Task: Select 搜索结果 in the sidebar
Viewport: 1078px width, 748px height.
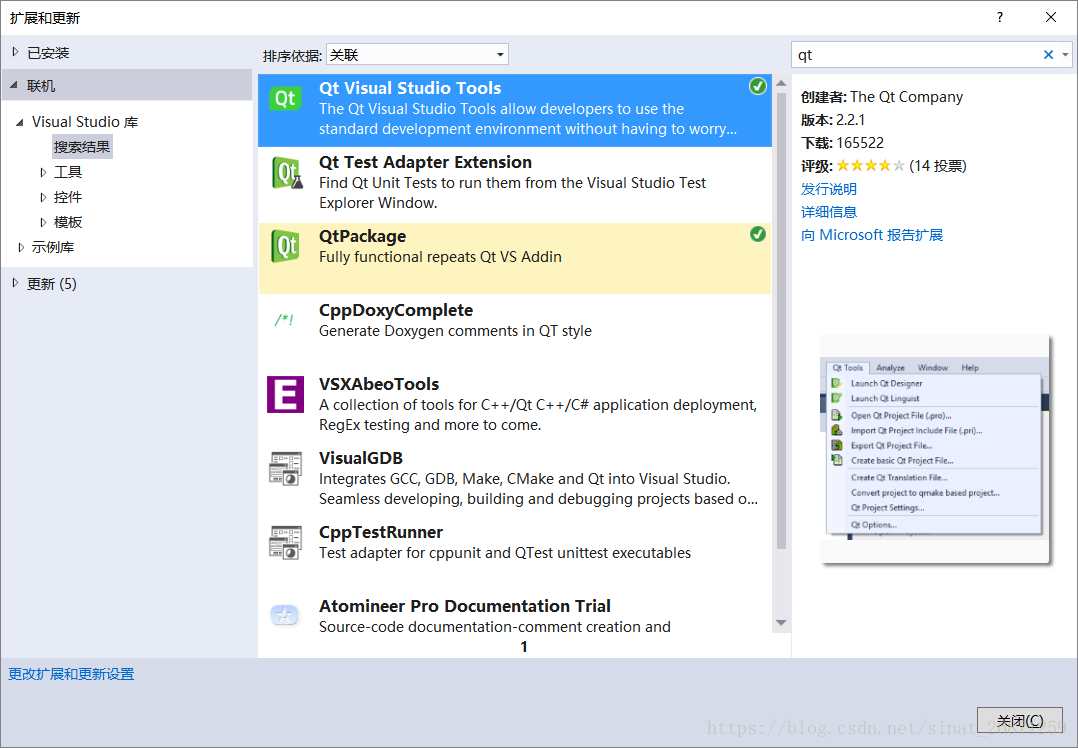Action: tap(81, 146)
